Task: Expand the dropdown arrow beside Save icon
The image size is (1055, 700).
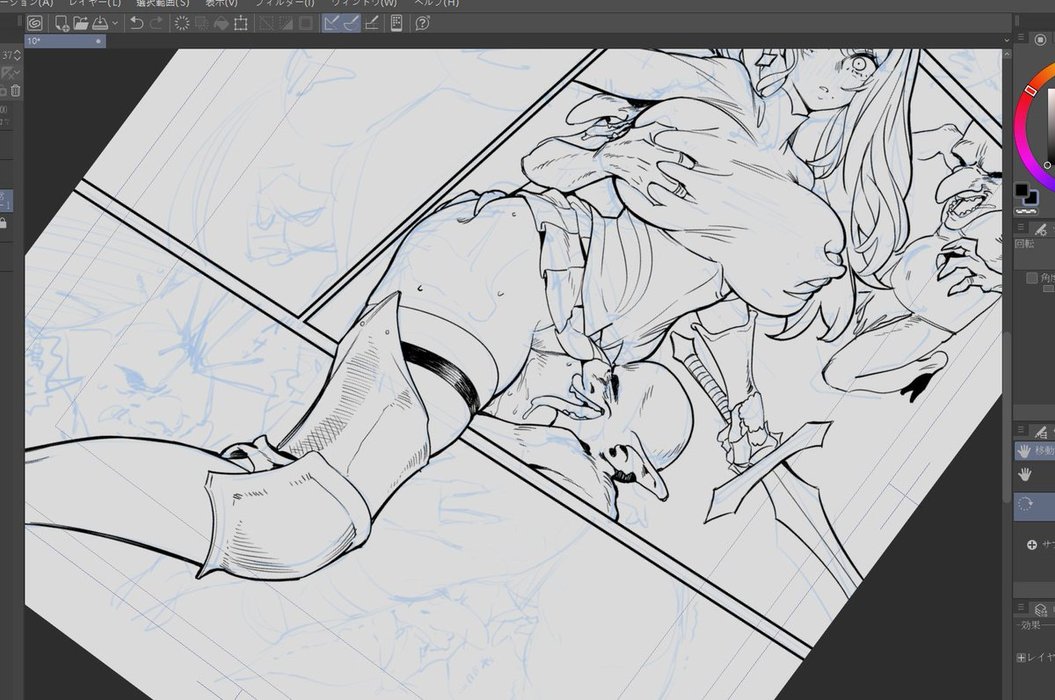Action: coord(116,23)
